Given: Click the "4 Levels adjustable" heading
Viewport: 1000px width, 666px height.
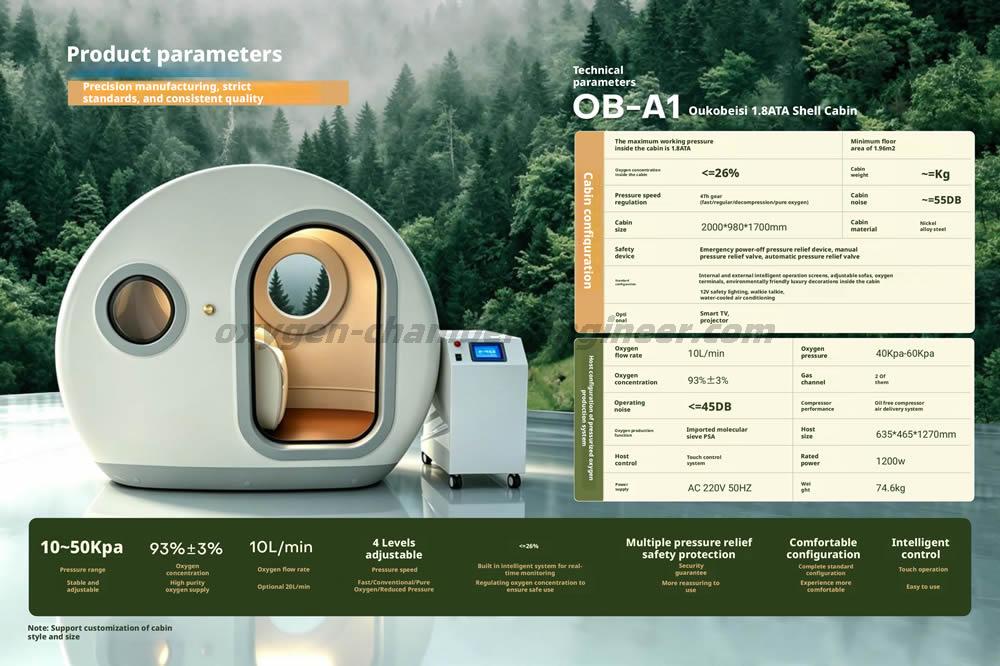Looking at the screenshot, I should click(x=393, y=549).
